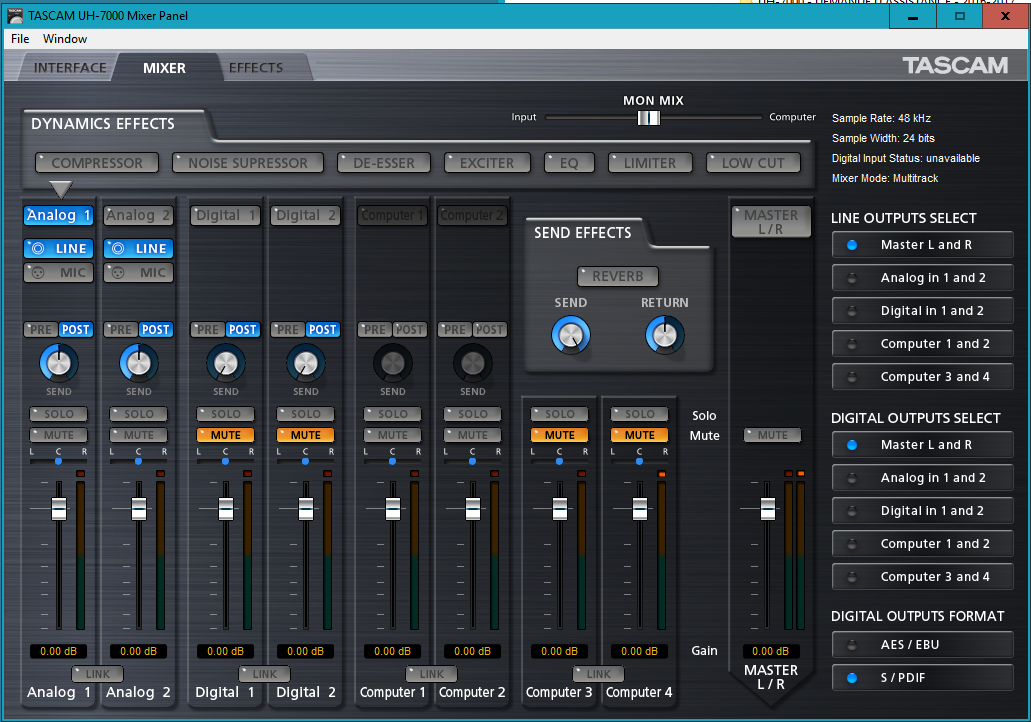The width and height of the screenshot is (1031, 722).
Task: Click the Digital 1 send knob
Action: pyautogui.click(x=226, y=363)
